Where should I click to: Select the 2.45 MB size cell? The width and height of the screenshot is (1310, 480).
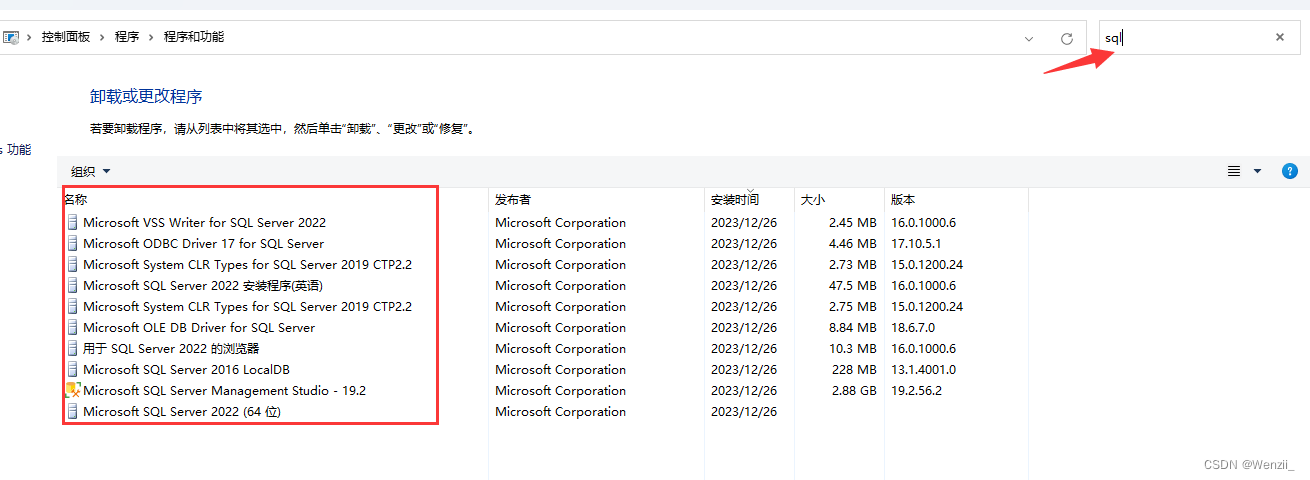853,223
